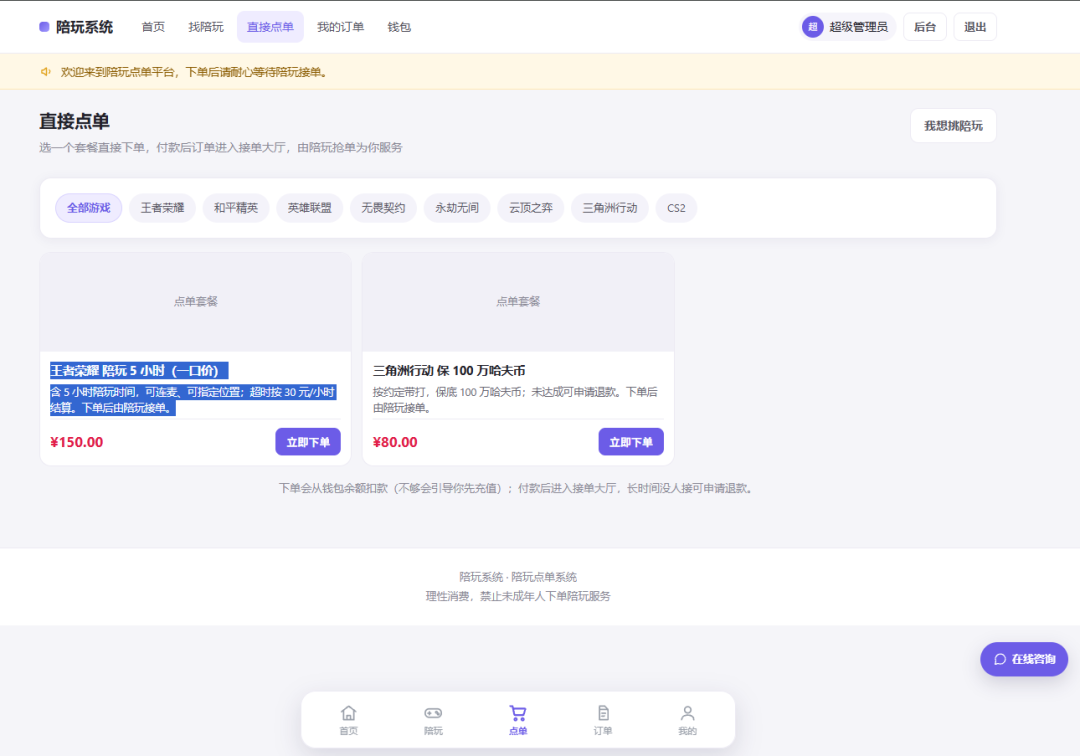The height and width of the screenshot is (756, 1080).
Task: Click footer text 陪玩系统 · 陪玩点单系统
Action: 518,577
